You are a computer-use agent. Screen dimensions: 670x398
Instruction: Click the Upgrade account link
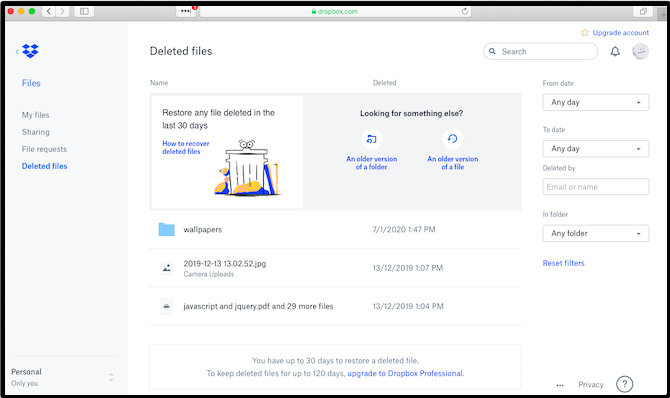pyautogui.click(x=620, y=32)
